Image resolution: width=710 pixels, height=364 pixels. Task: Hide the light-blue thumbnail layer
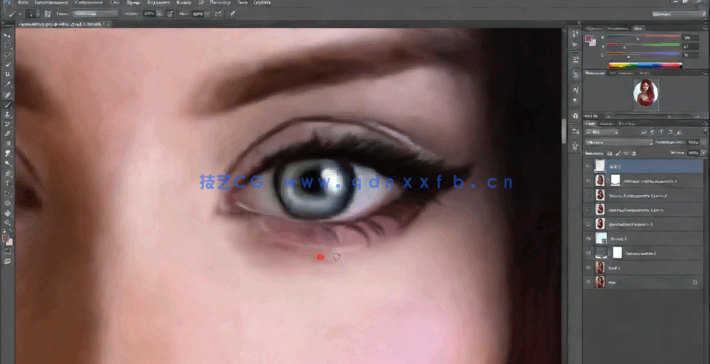589,239
